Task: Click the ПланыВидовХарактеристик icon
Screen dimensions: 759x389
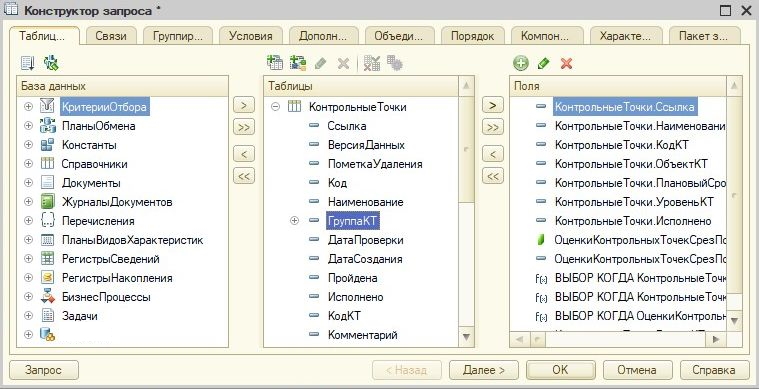Action: [x=47, y=239]
